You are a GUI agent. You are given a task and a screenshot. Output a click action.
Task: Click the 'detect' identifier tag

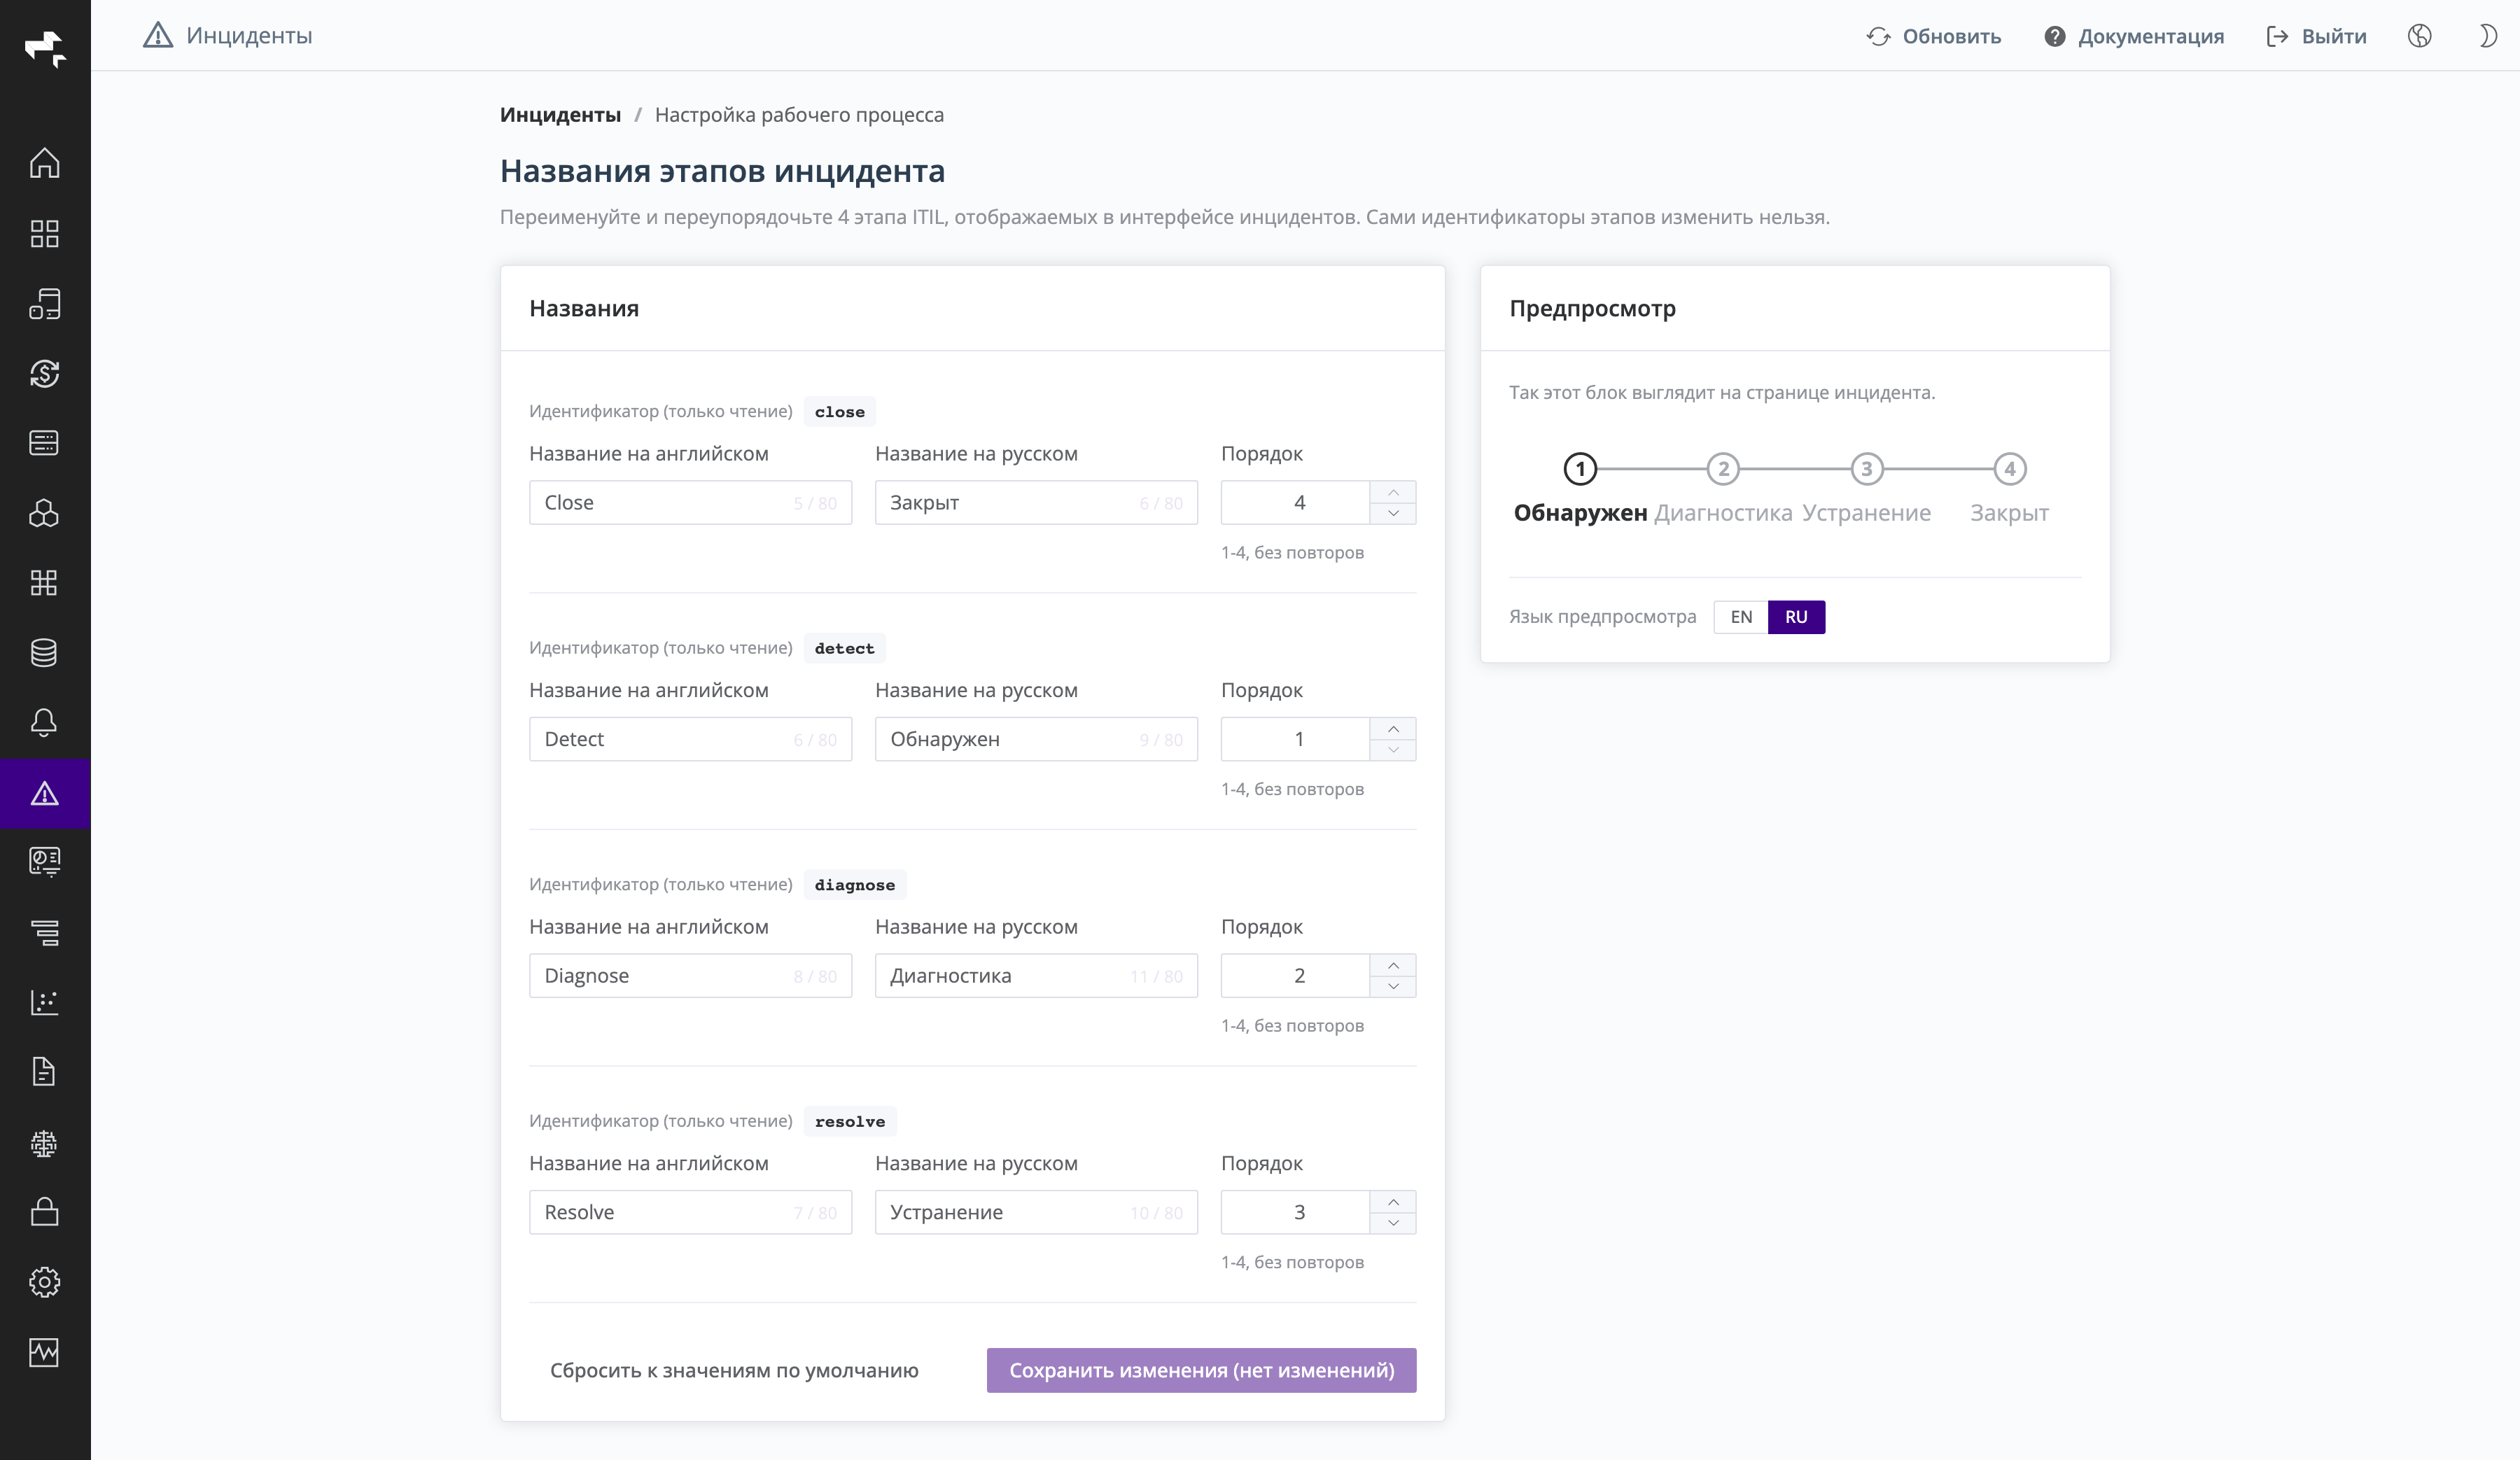(844, 648)
